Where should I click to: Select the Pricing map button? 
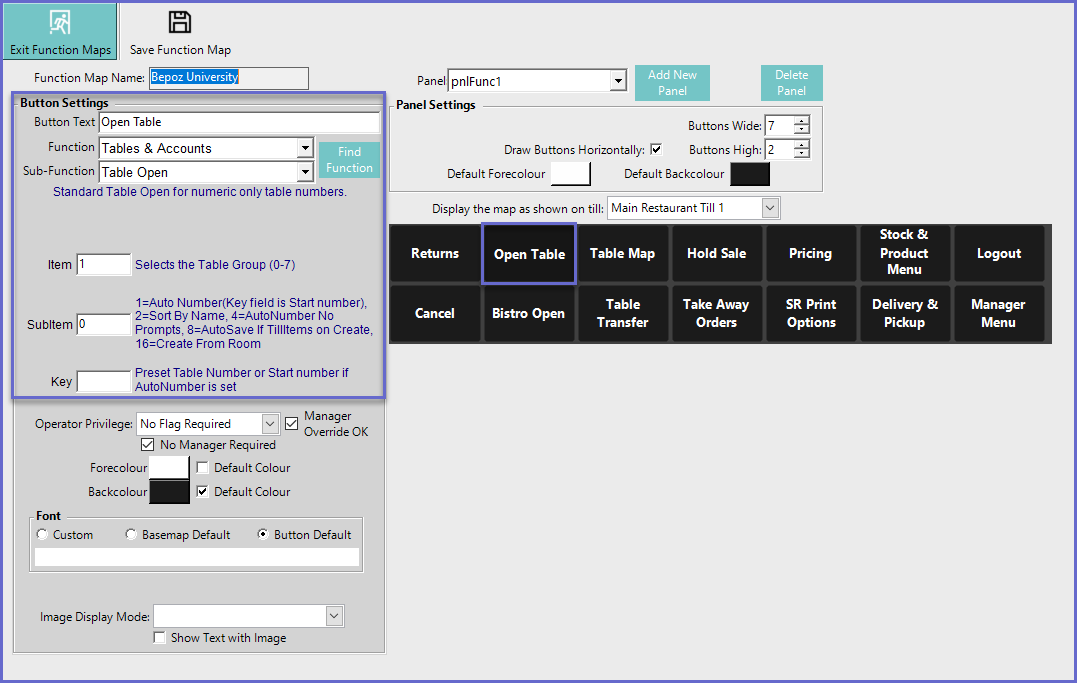pyautogui.click(x=810, y=254)
